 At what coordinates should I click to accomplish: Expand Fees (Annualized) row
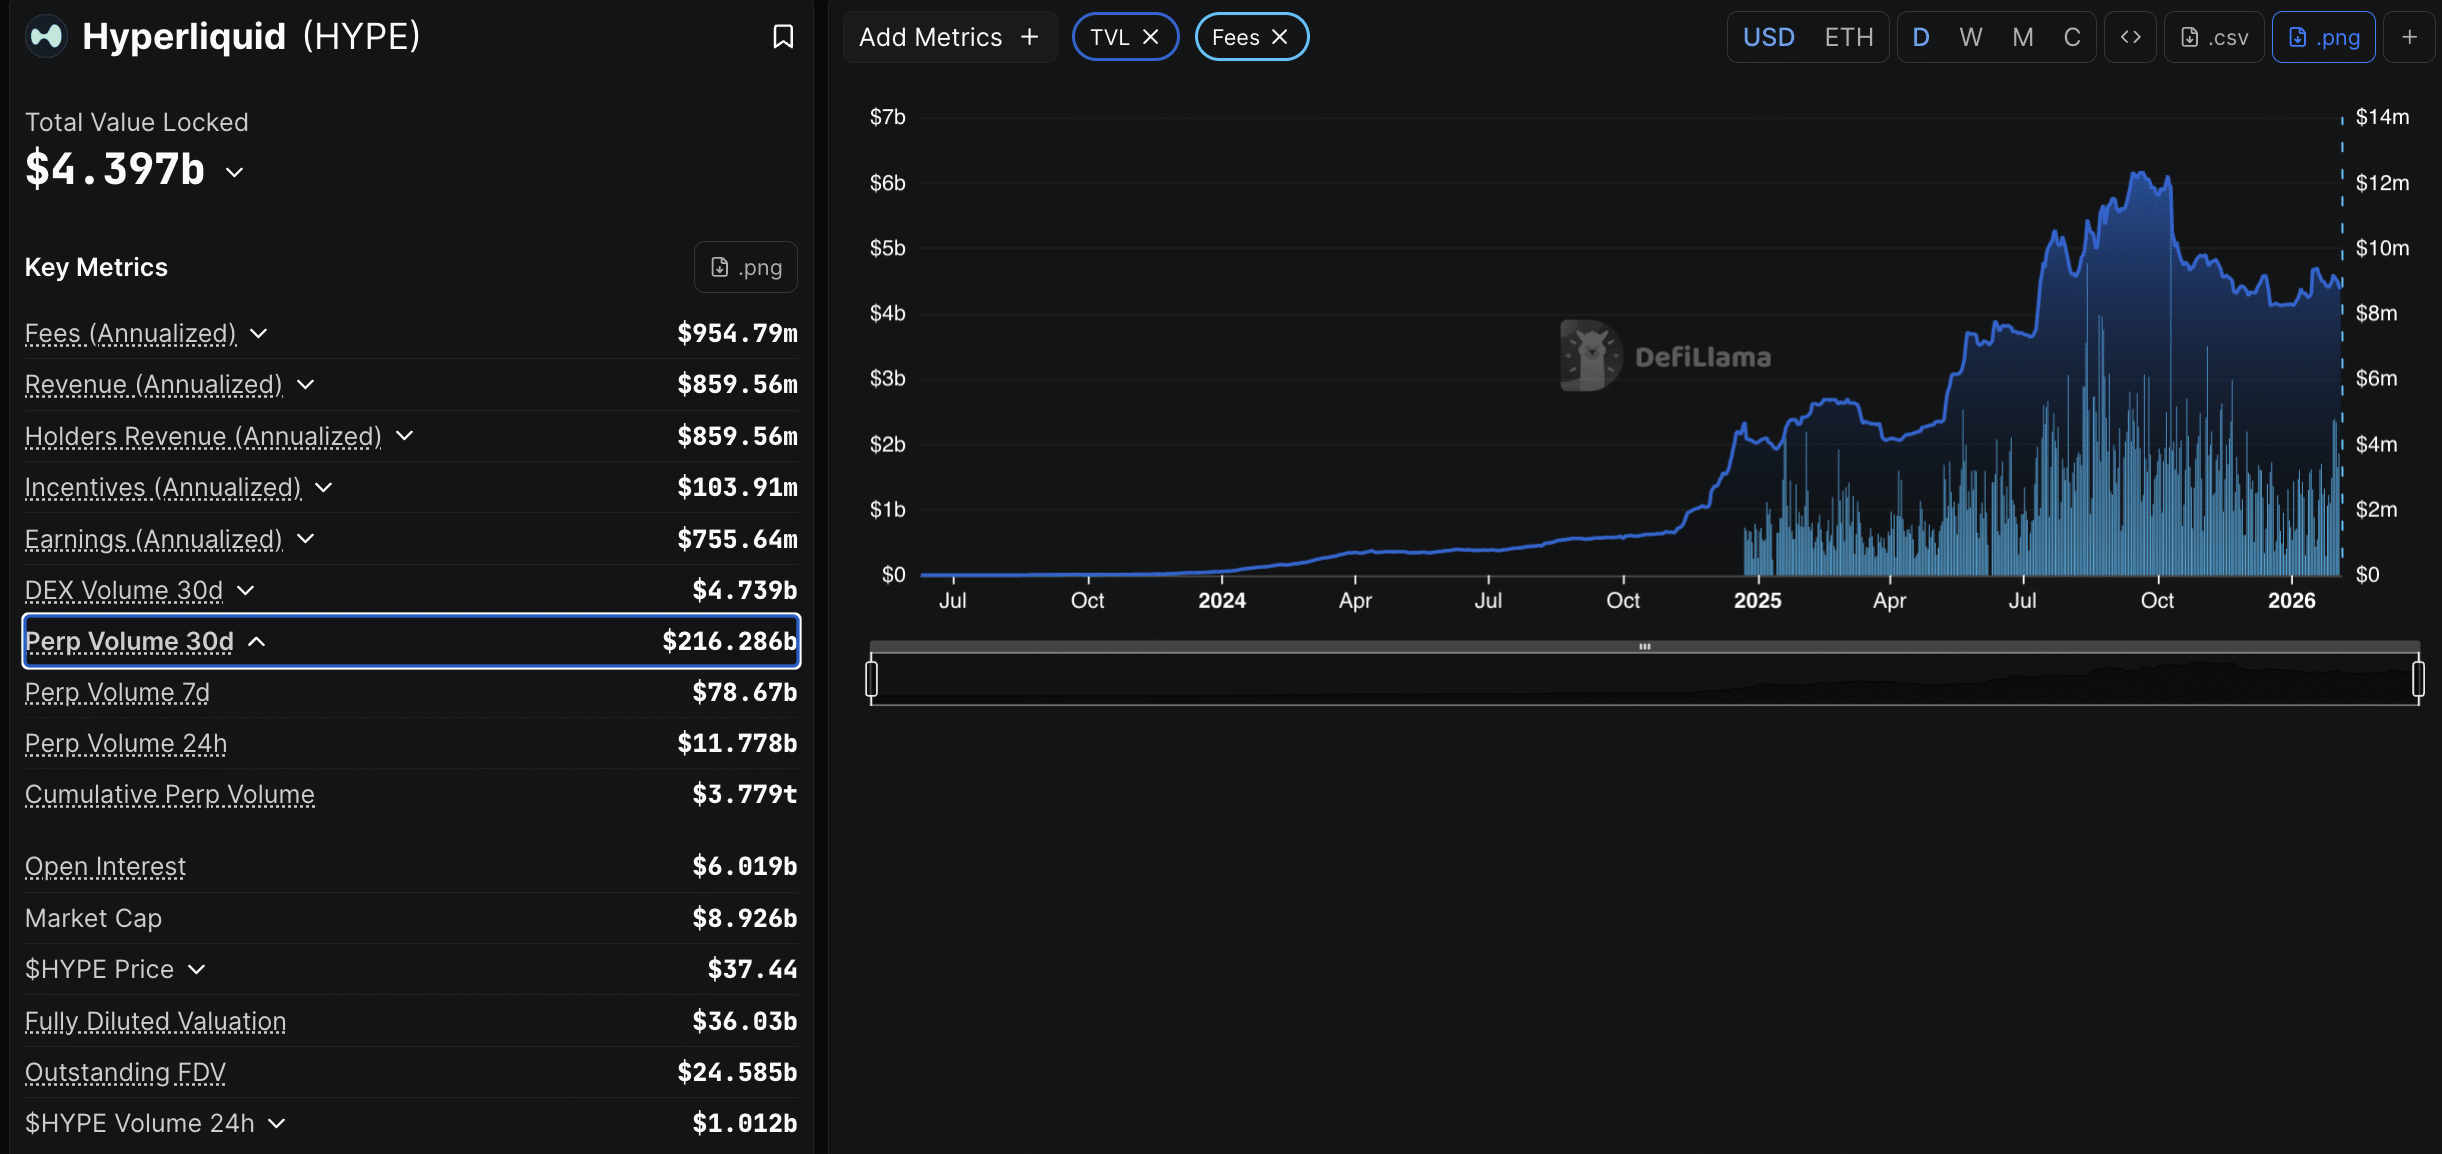click(x=258, y=333)
